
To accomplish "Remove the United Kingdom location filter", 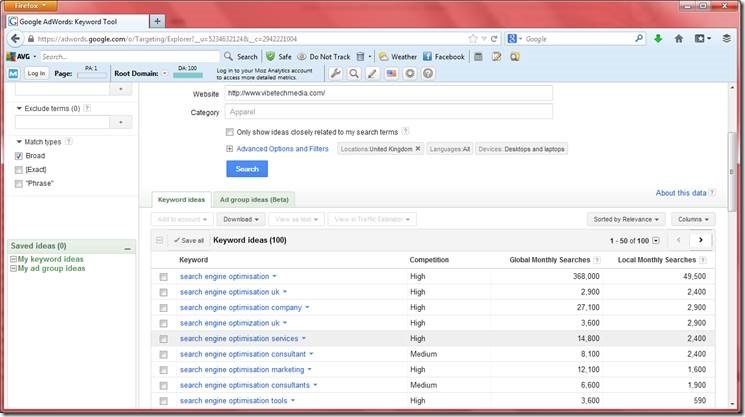I will point(418,148).
